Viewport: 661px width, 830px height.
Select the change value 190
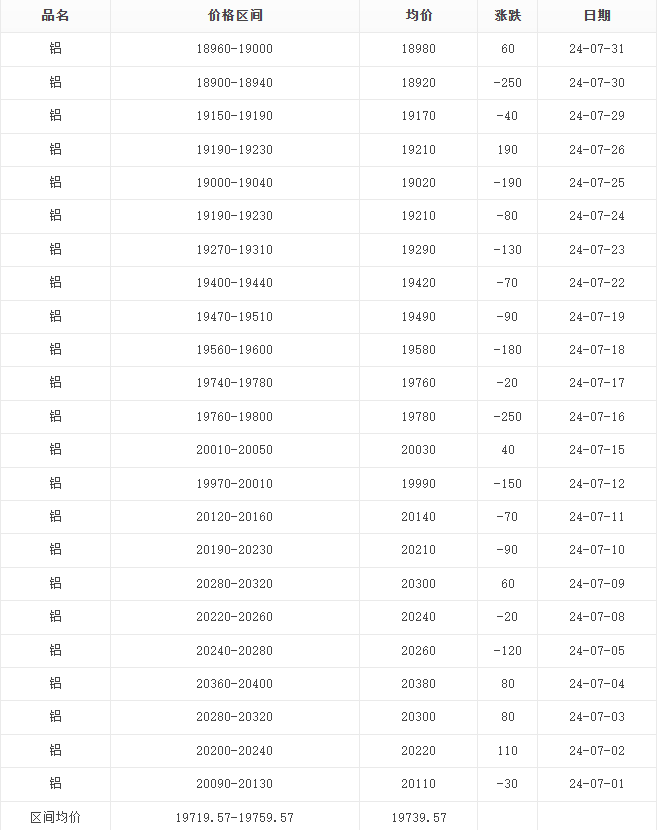507,150
